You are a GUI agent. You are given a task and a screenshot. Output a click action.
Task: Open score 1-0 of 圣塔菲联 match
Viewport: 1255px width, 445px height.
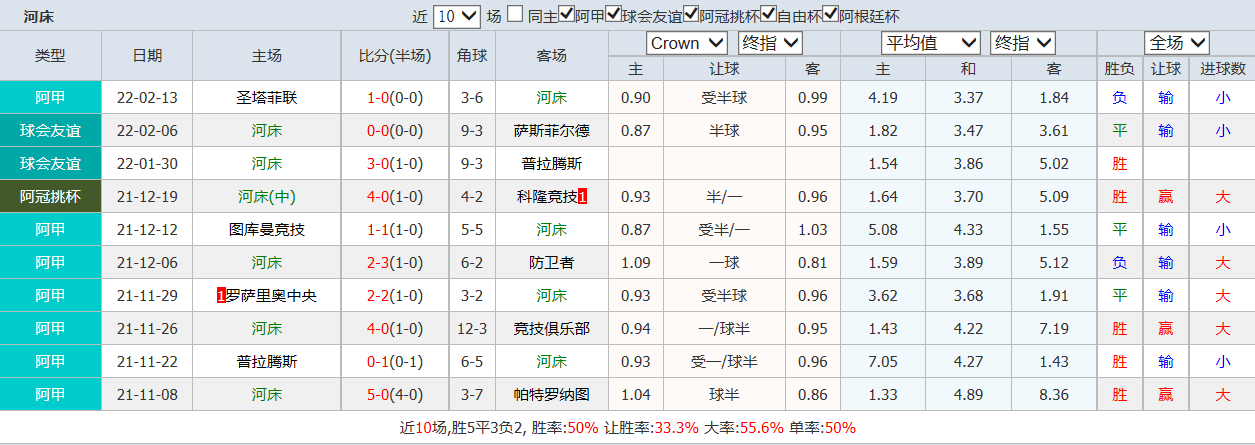coord(378,98)
